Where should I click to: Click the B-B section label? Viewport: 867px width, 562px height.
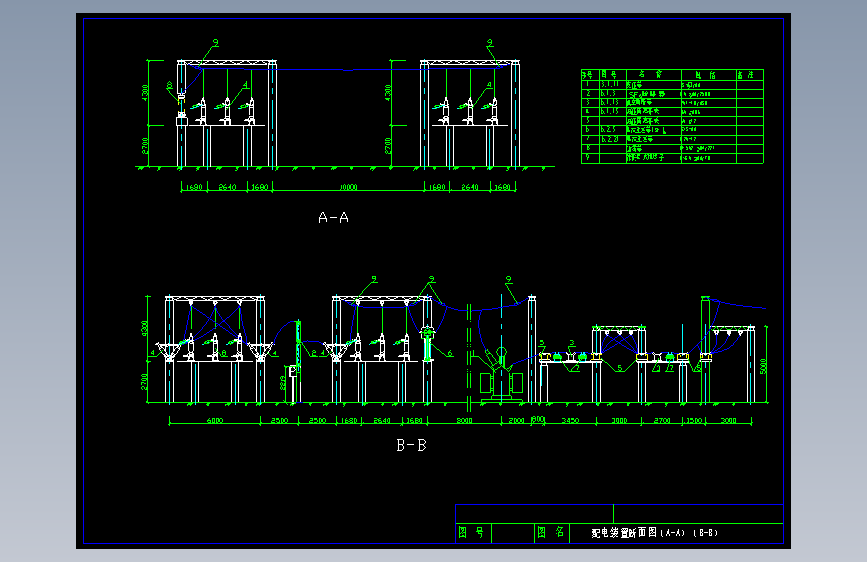coord(411,445)
